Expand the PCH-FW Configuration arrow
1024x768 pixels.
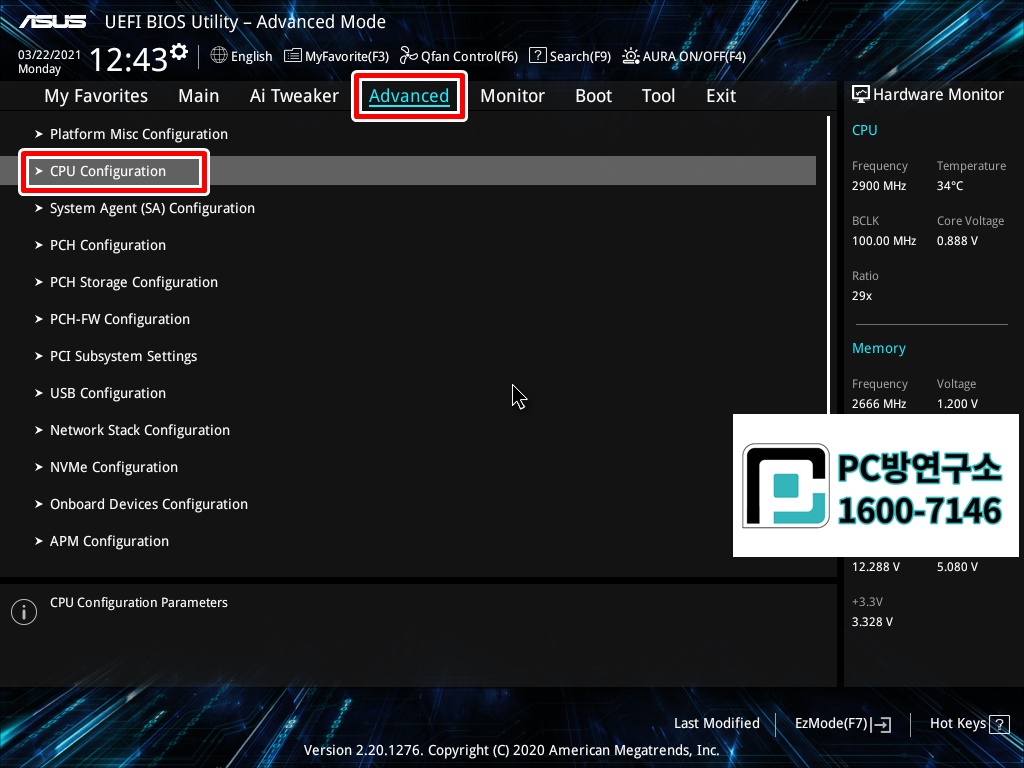tap(39, 319)
